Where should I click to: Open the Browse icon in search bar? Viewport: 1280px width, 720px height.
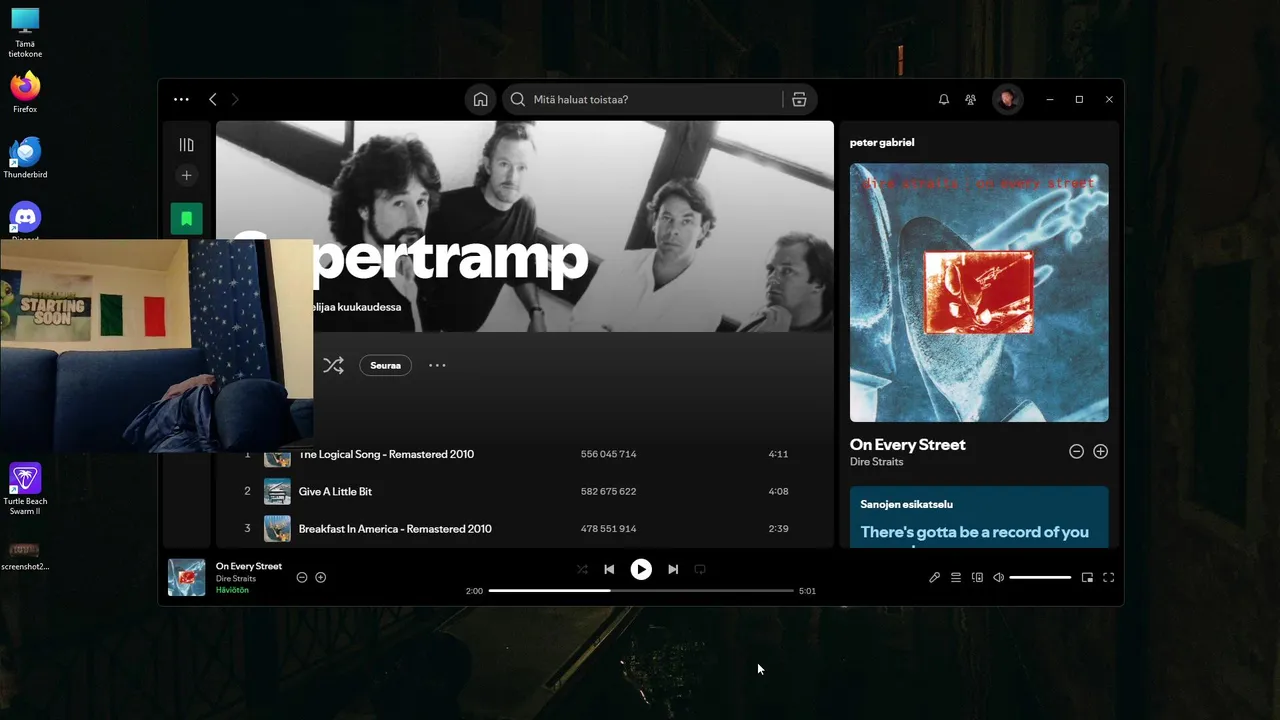(x=799, y=99)
